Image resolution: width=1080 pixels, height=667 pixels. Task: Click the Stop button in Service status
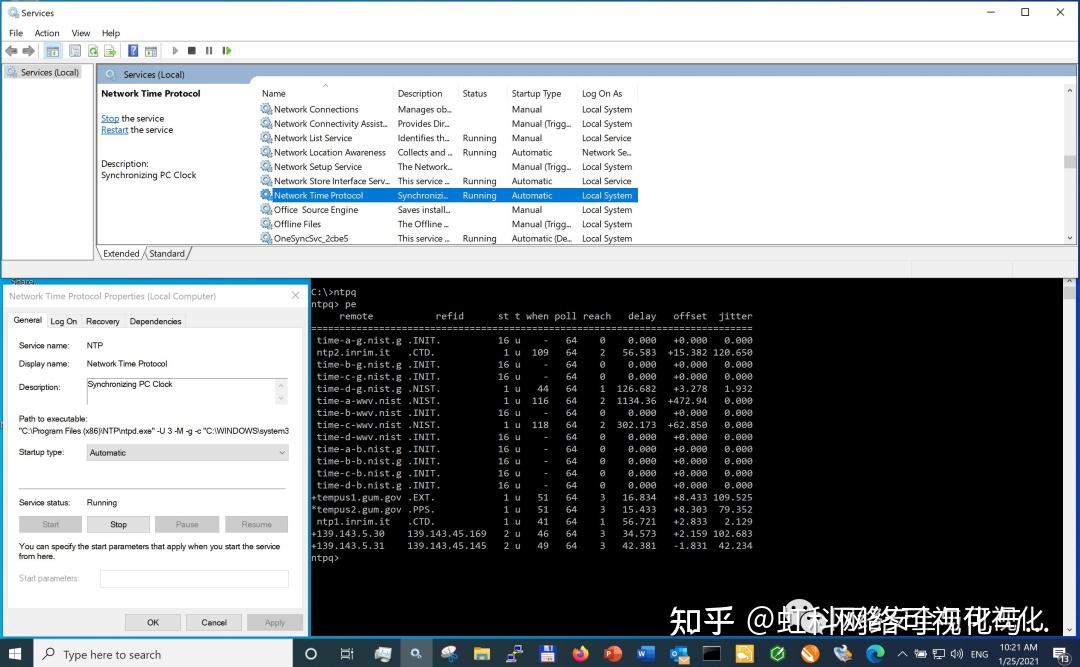pos(118,523)
